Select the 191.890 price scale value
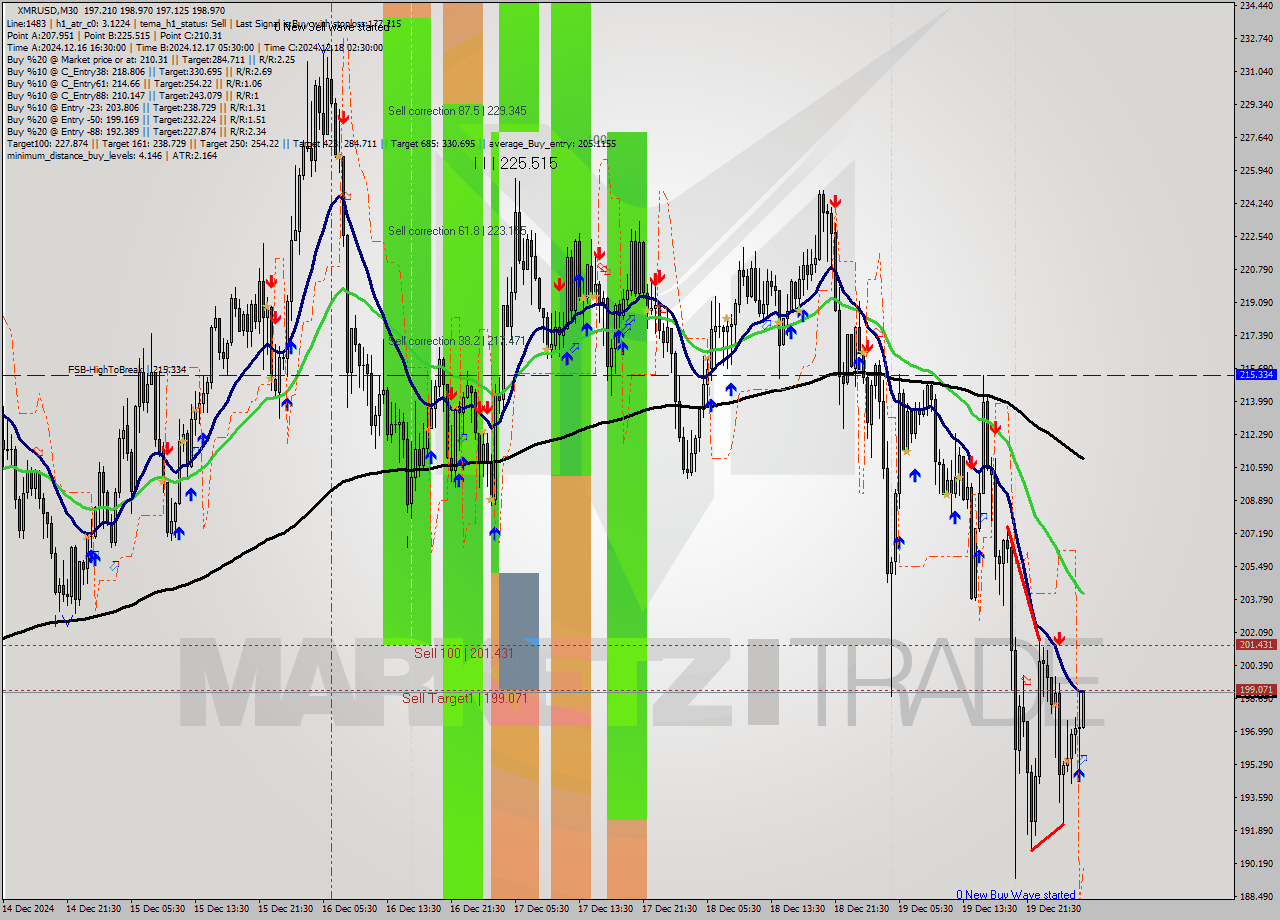This screenshot has width=1280, height=920. [x=1256, y=830]
